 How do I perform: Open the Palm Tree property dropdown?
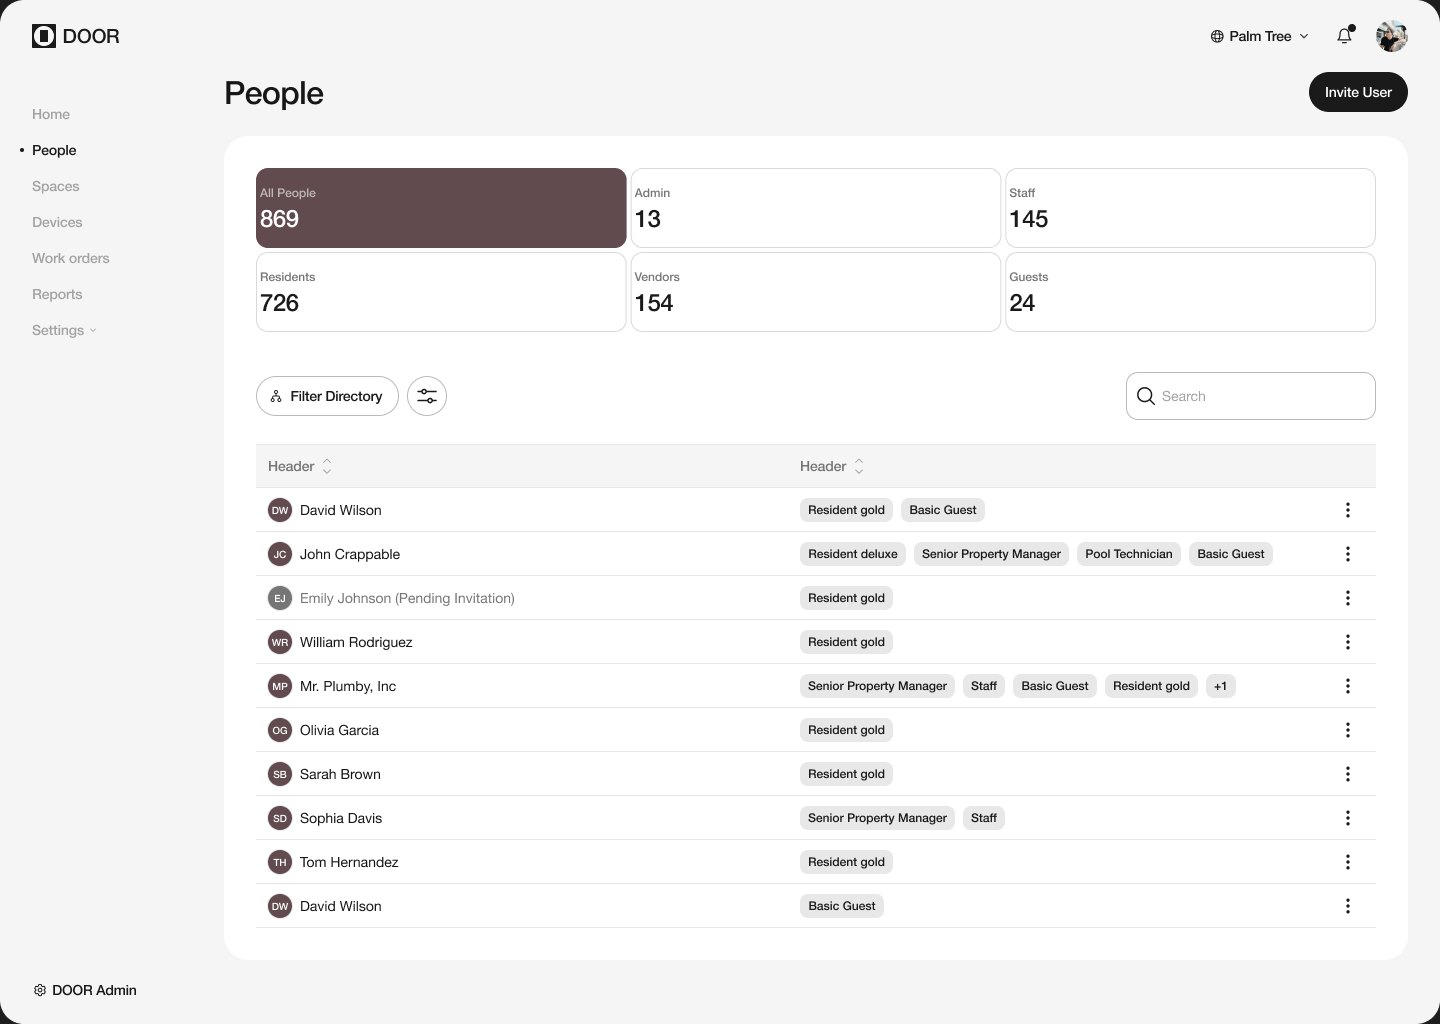pyautogui.click(x=1259, y=36)
